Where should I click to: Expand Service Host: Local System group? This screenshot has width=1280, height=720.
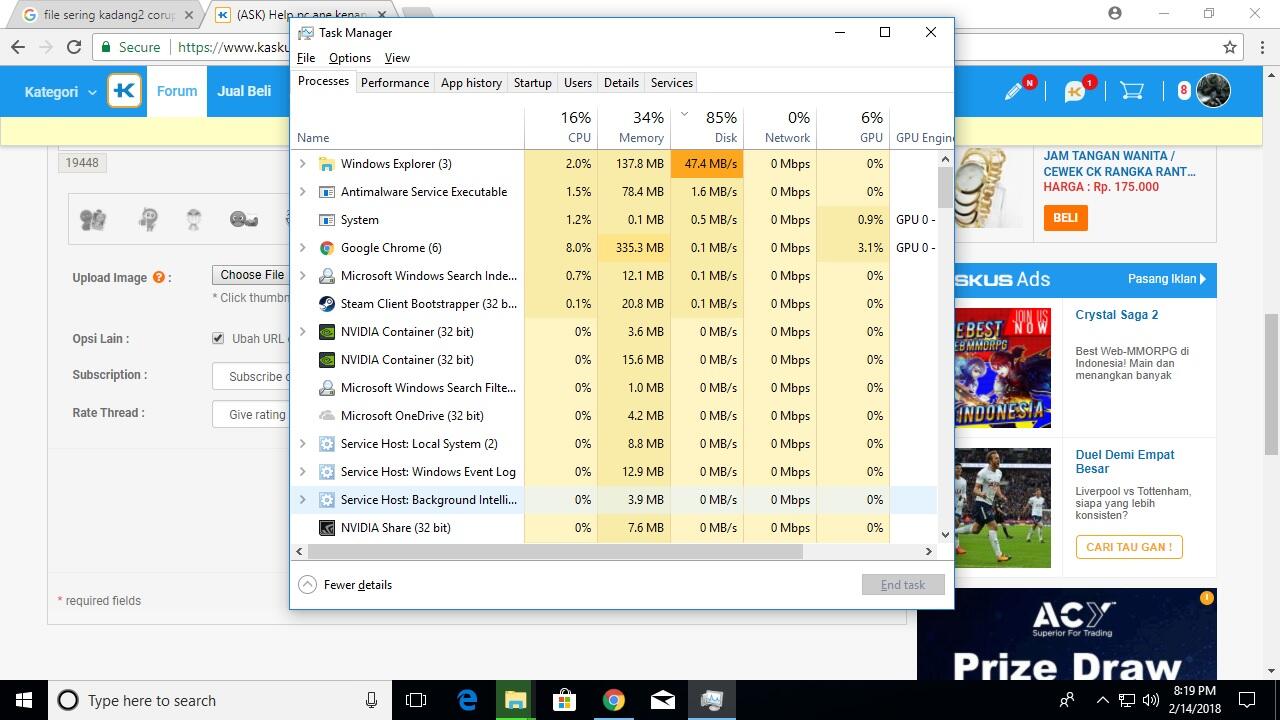click(303, 444)
